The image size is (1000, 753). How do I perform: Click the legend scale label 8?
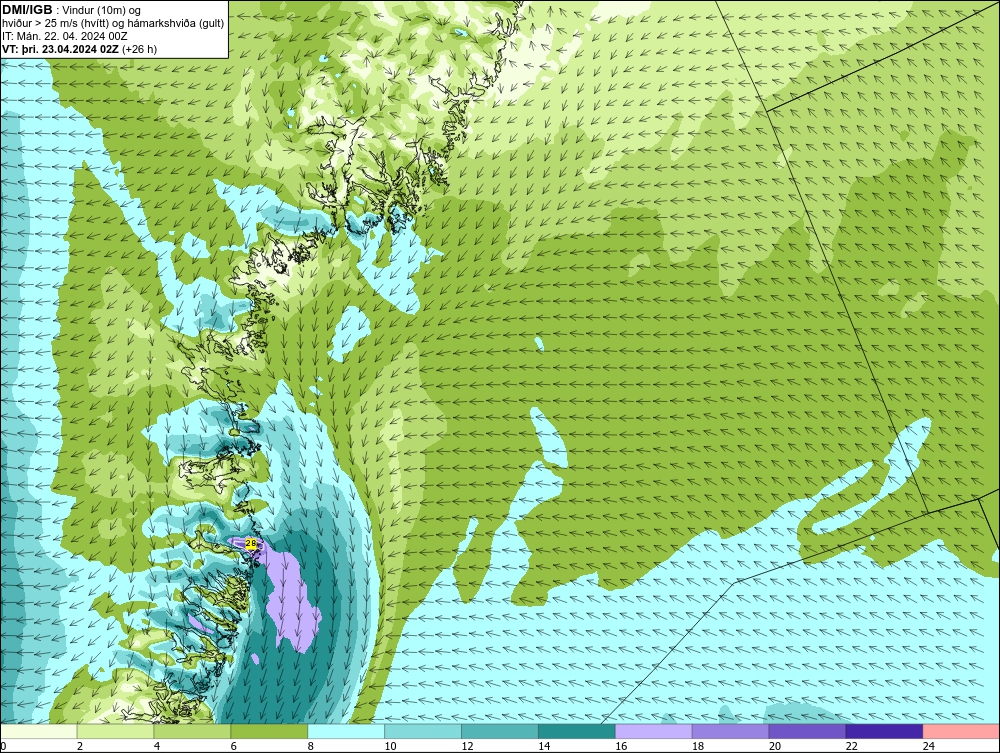[311, 746]
